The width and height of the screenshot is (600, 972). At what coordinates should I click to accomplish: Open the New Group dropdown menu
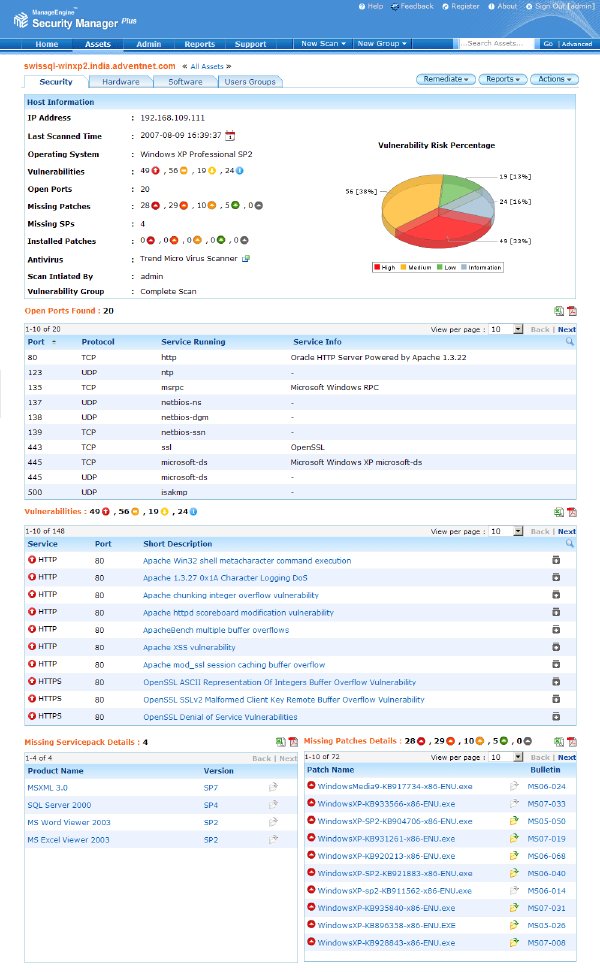coord(382,43)
